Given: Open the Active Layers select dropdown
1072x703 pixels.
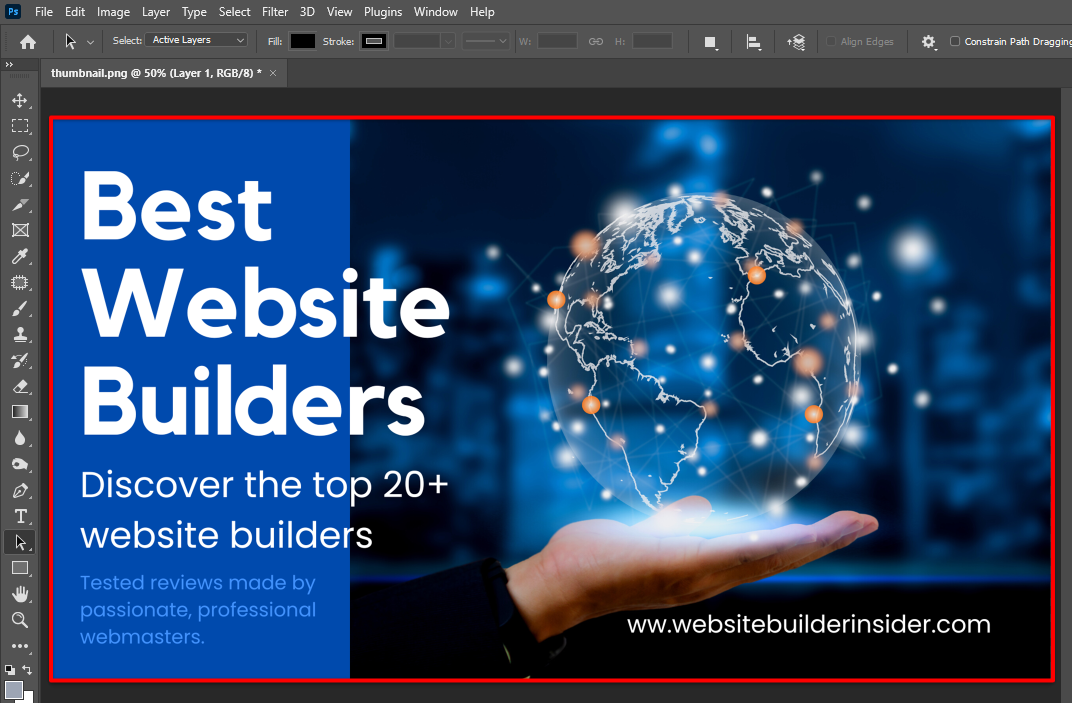Looking at the screenshot, I should pyautogui.click(x=196, y=40).
